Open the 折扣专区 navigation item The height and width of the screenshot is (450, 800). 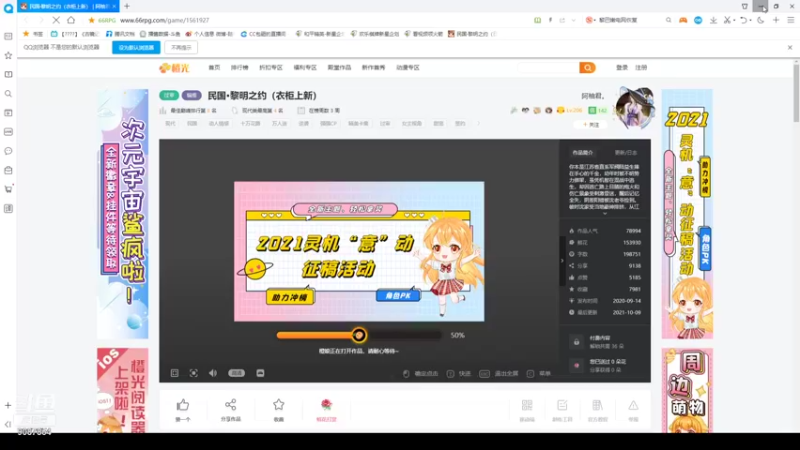271,67
